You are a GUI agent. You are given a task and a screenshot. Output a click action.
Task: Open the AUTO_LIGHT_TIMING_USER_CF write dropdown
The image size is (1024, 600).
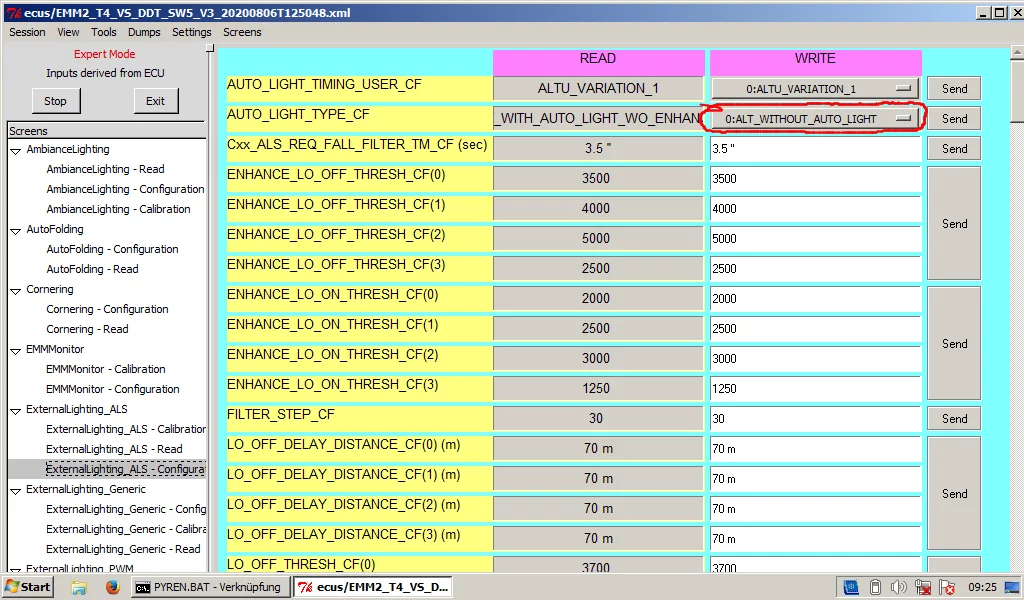tap(814, 89)
